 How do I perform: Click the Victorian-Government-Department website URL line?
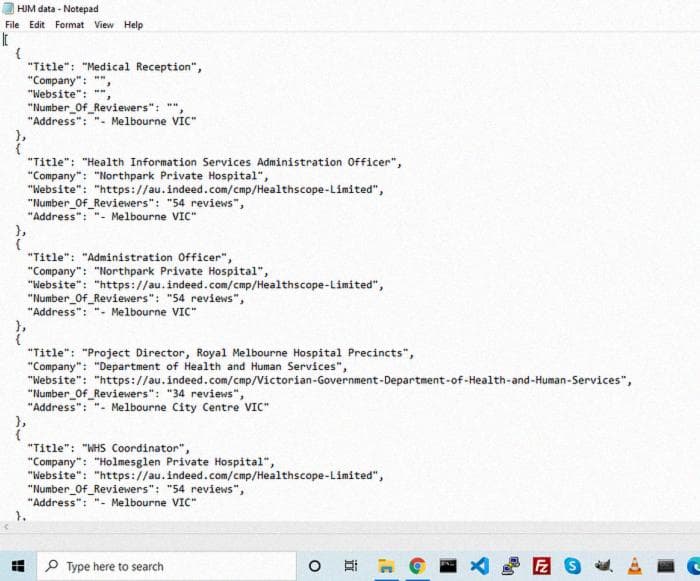point(329,380)
